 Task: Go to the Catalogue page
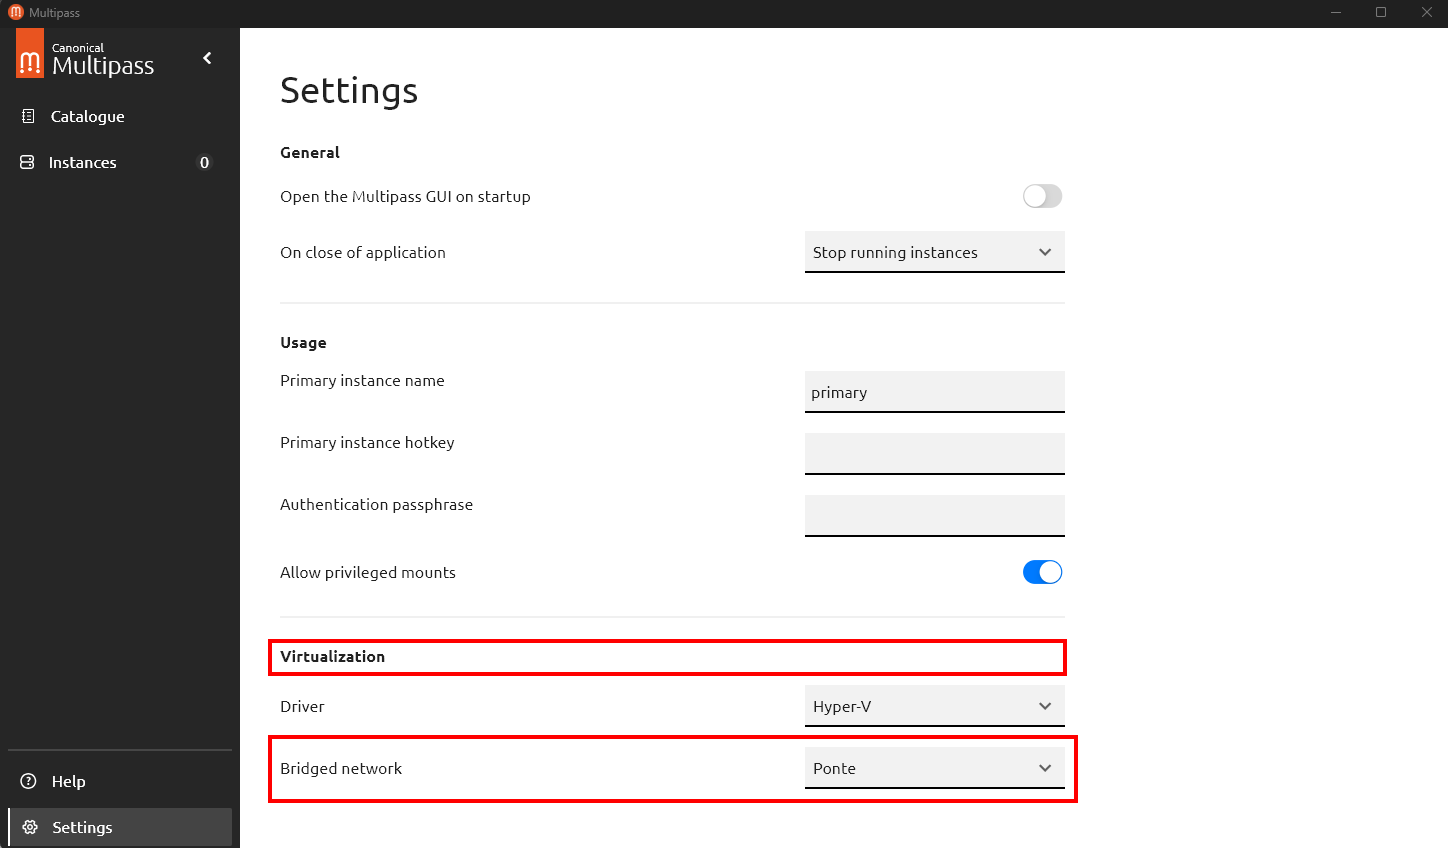click(x=88, y=116)
